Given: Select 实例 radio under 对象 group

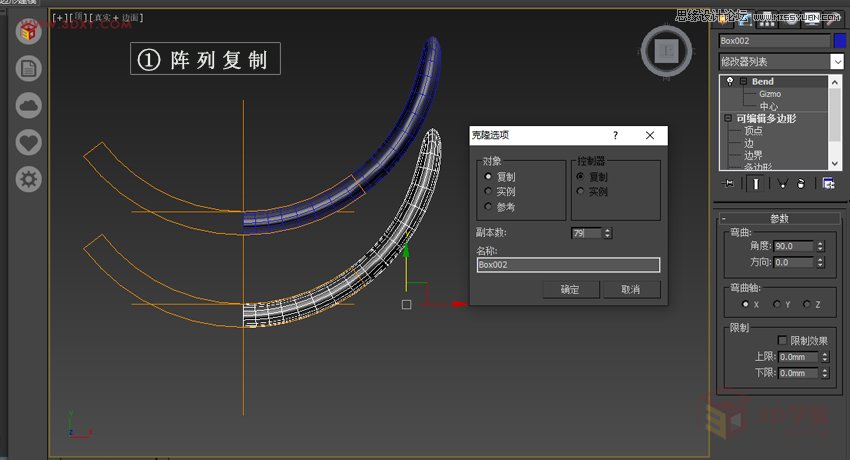Looking at the screenshot, I should pos(488,191).
